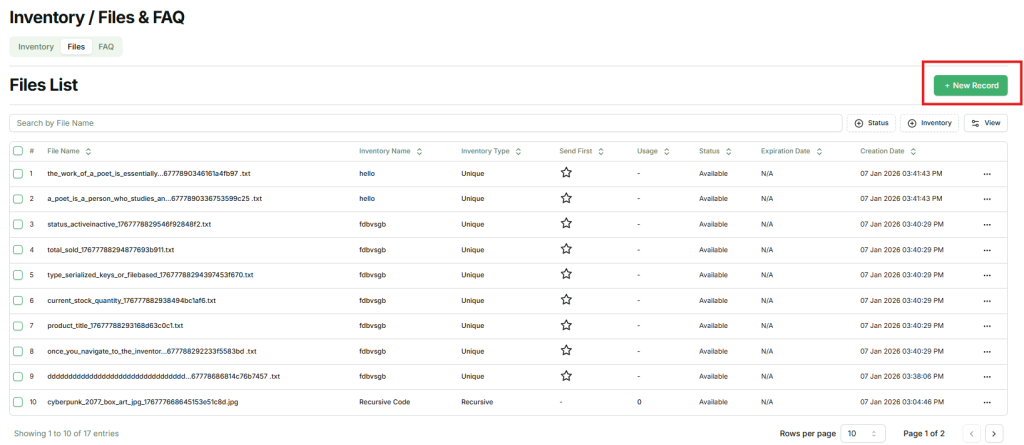Toggle Send First star on row 9

tap(566, 376)
